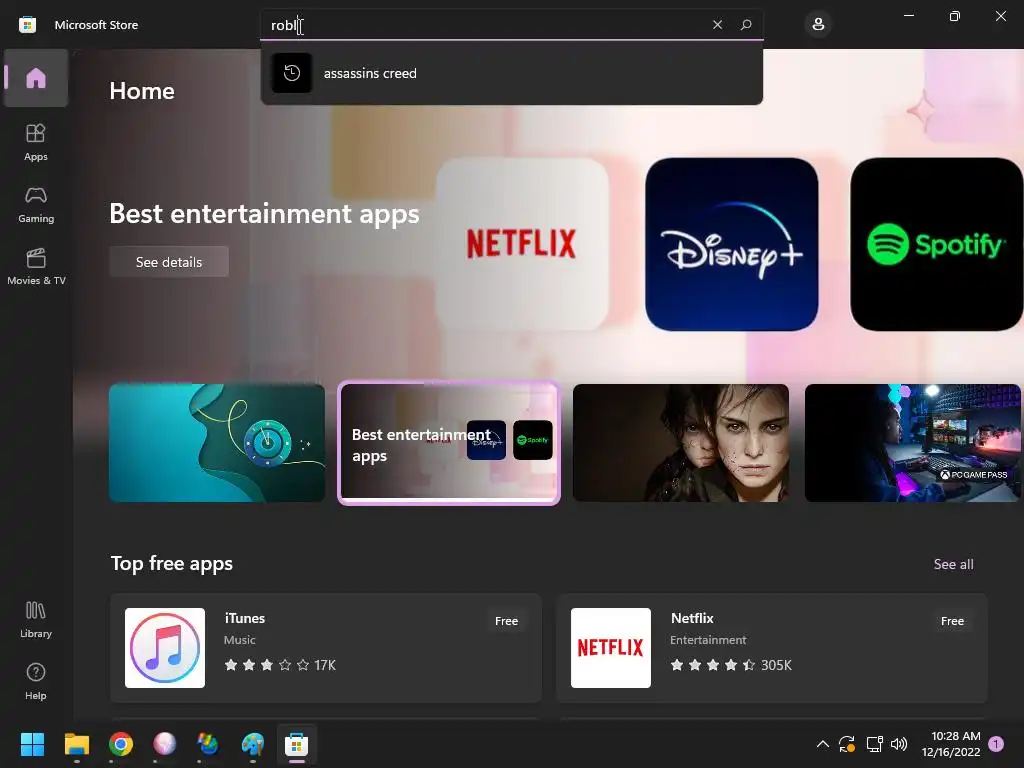
Task: Clear the search box text
Action: click(717, 25)
